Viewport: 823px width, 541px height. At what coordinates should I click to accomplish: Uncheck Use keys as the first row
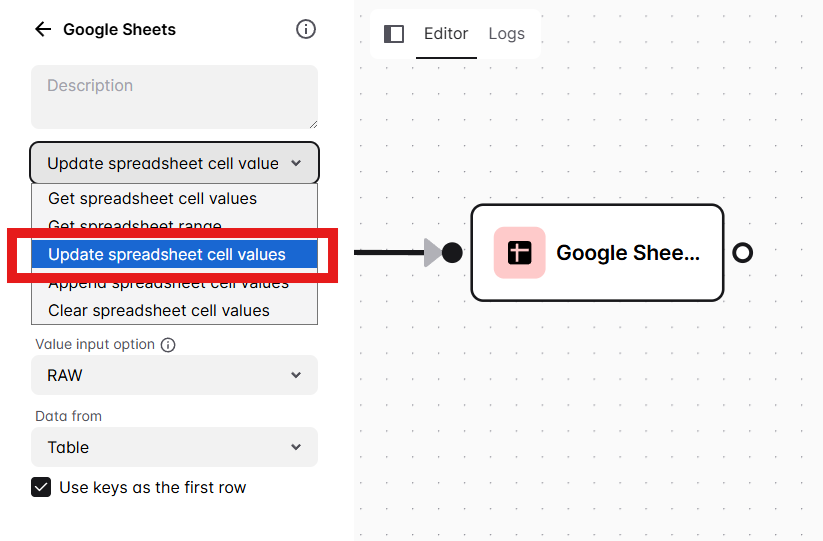pos(41,488)
